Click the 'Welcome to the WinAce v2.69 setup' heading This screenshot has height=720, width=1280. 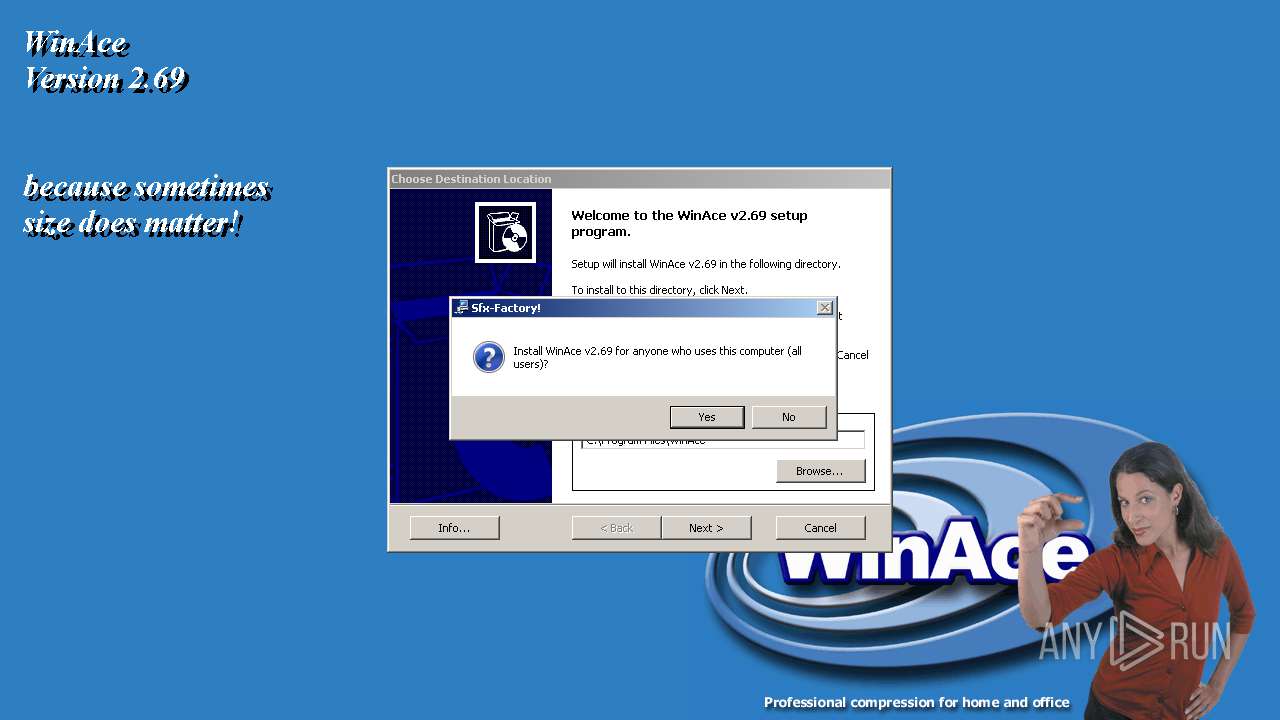pos(689,223)
